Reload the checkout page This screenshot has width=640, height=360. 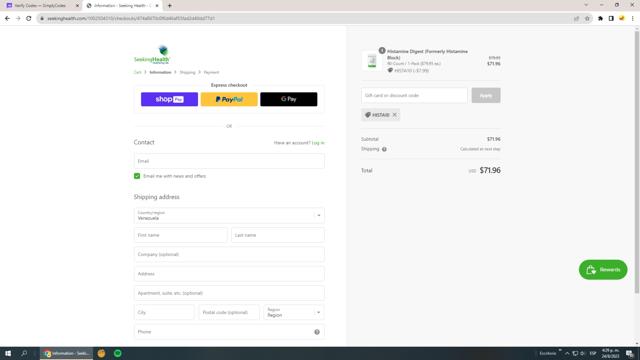[x=29, y=18]
